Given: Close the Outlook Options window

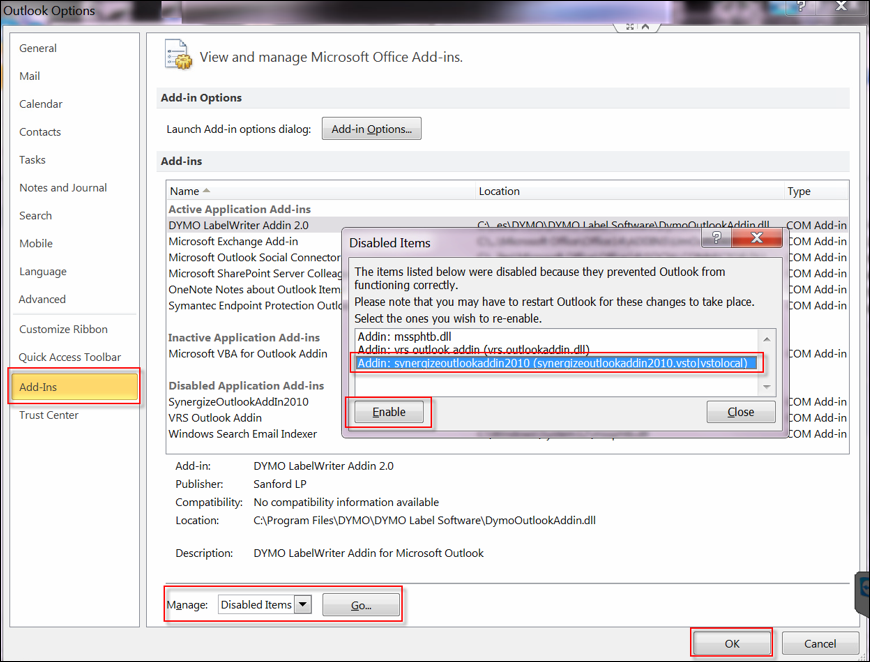Looking at the screenshot, I should pos(841,7).
